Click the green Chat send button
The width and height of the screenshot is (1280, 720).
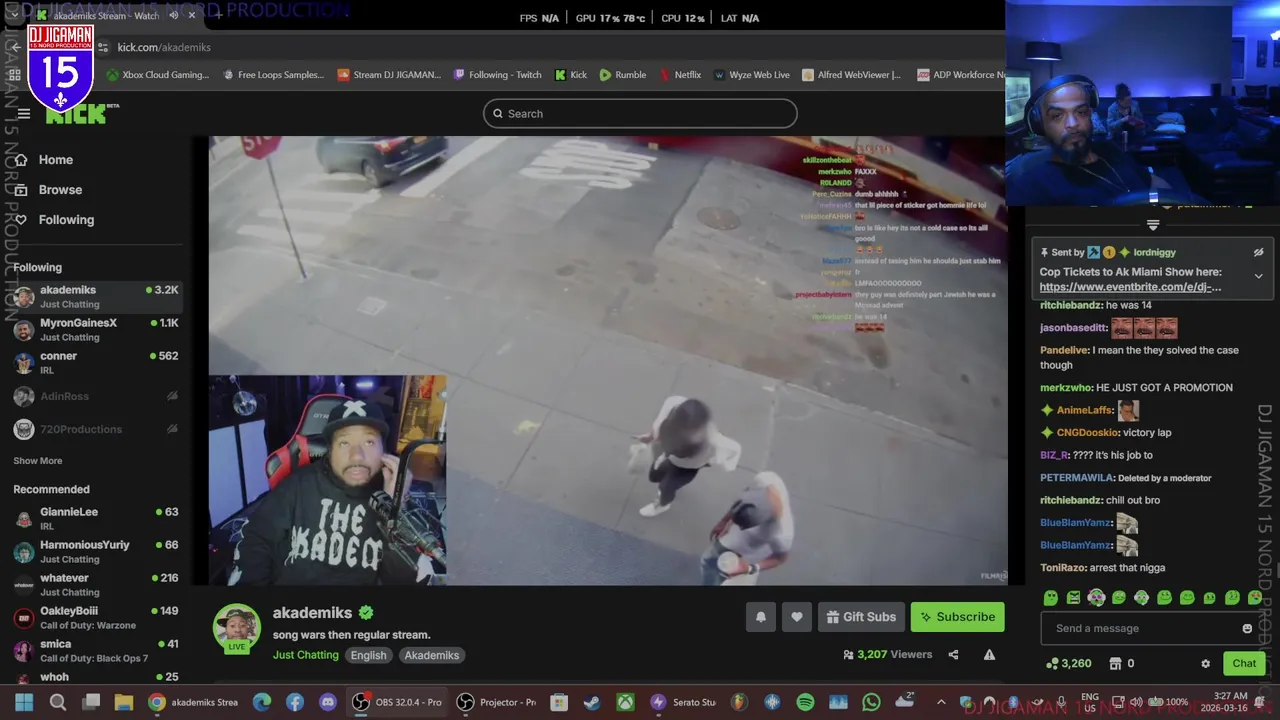(1244, 663)
